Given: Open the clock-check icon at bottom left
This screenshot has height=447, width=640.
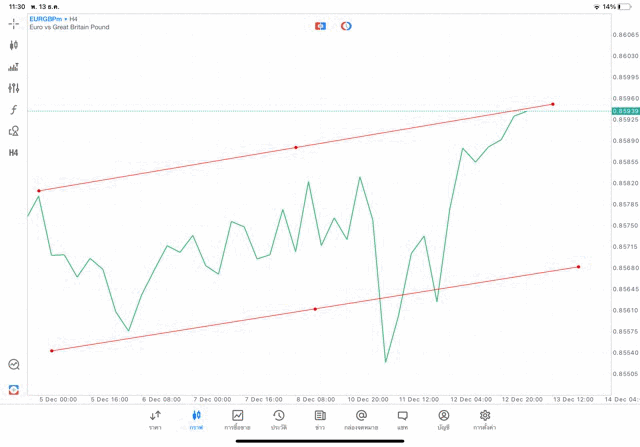Looking at the screenshot, I should click(x=14, y=365).
